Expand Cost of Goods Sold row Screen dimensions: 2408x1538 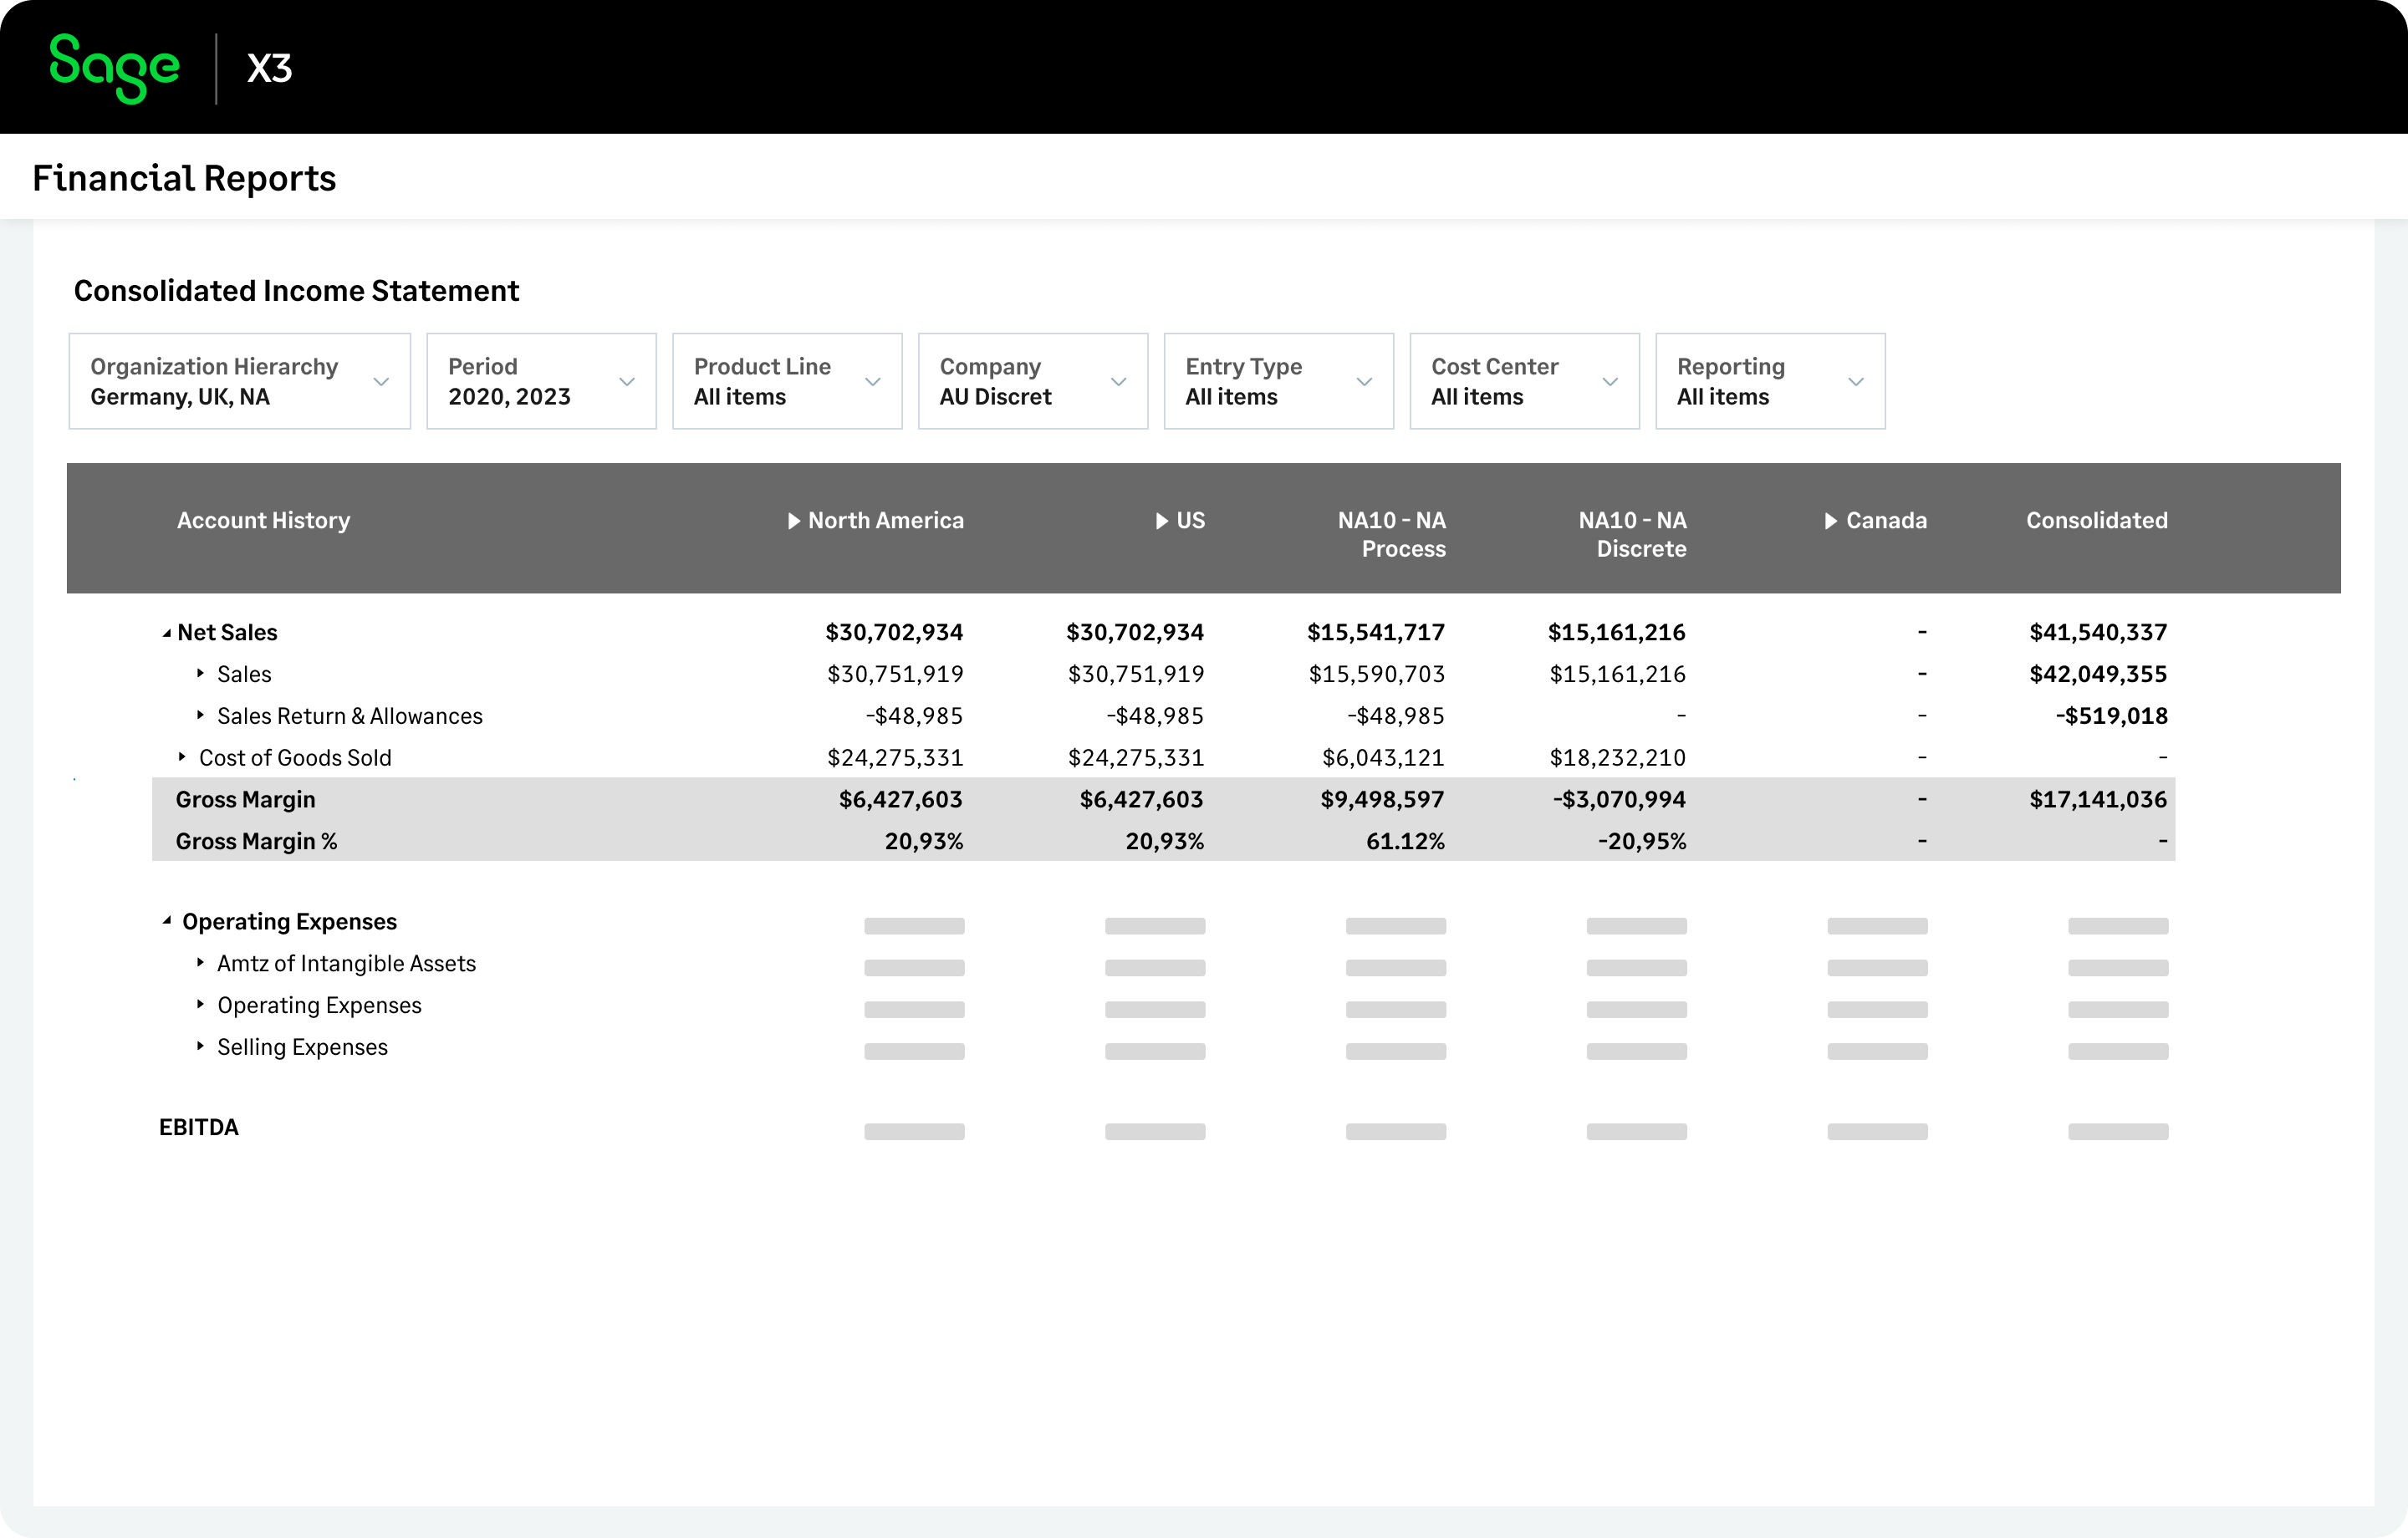point(181,757)
